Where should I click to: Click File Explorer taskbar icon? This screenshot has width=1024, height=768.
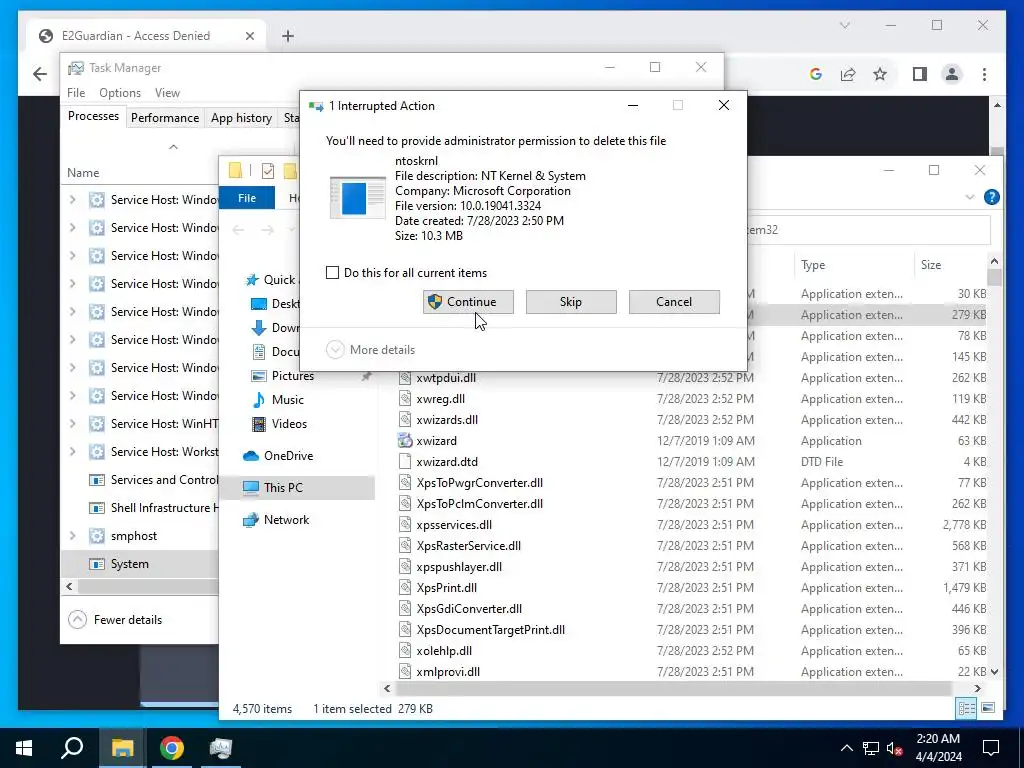122,748
